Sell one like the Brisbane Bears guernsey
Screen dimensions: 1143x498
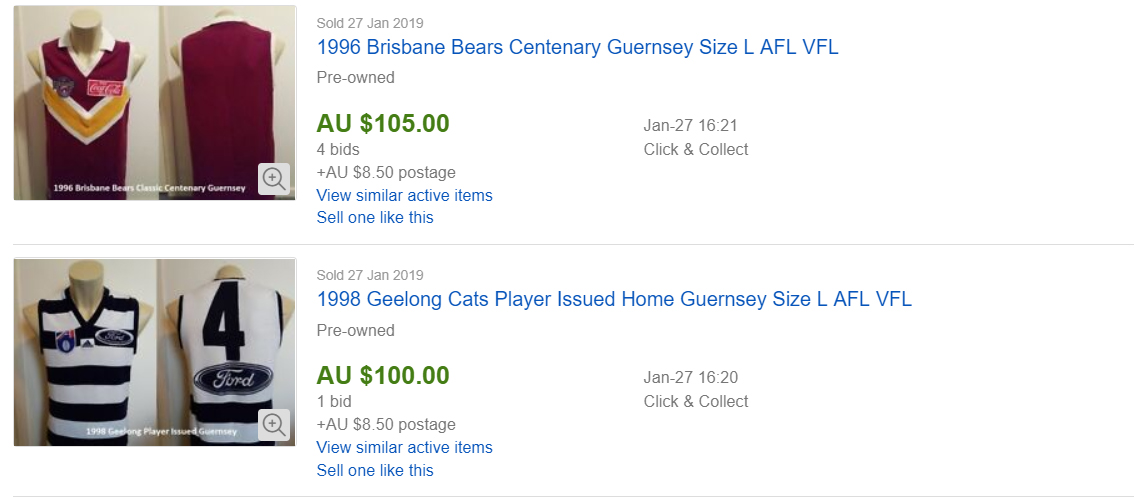point(375,217)
